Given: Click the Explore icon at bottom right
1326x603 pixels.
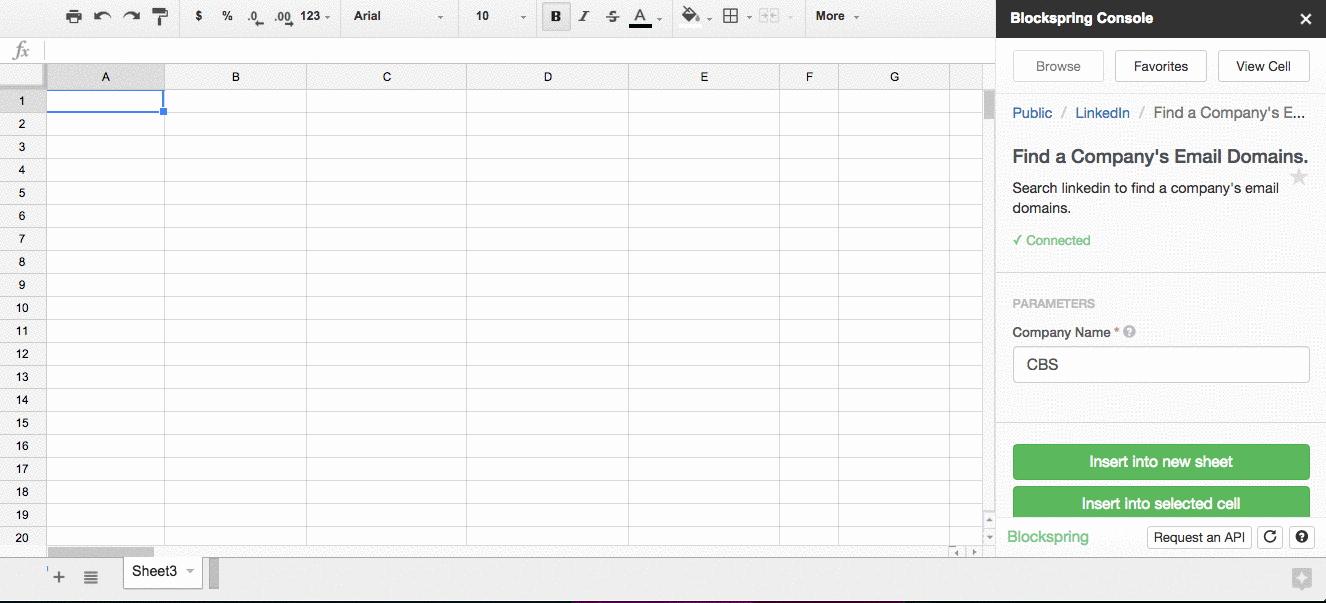Looking at the screenshot, I should pyautogui.click(x=1301, y=578).
